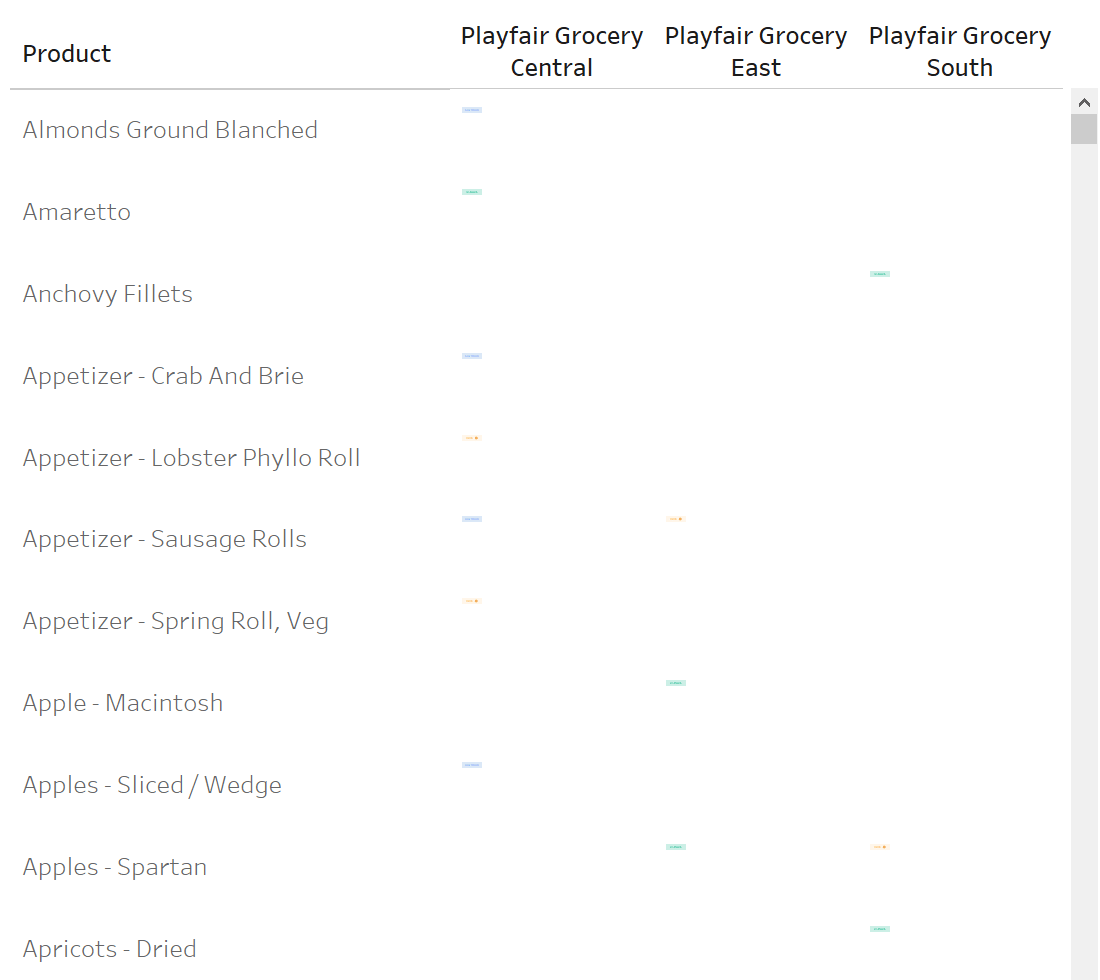The height and width of the screenshot is (980, 1100).
Task: Click blue badge for Crab And Brie Central
Action: tap(472, 356)
